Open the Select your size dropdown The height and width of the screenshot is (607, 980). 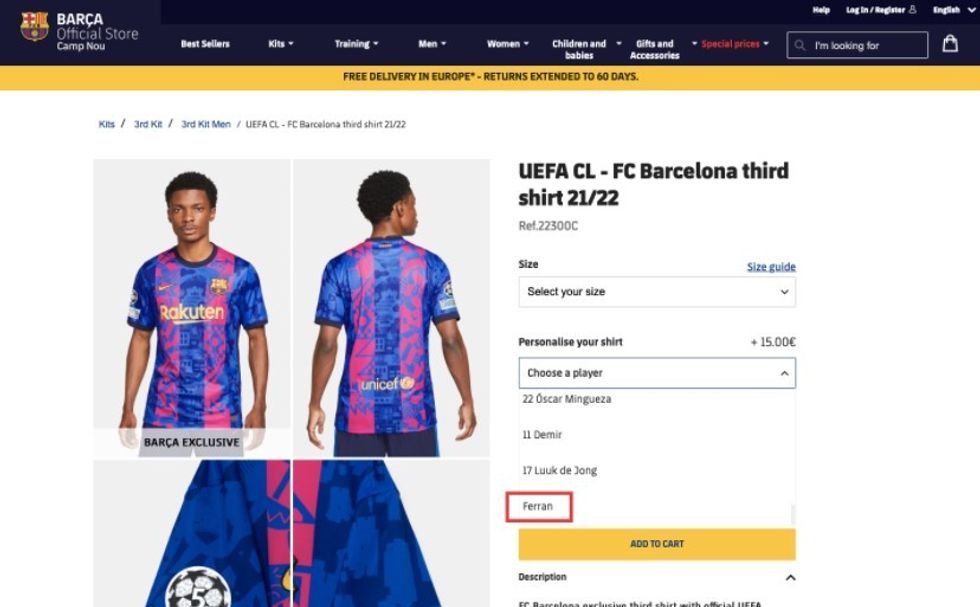click(657, 292)
